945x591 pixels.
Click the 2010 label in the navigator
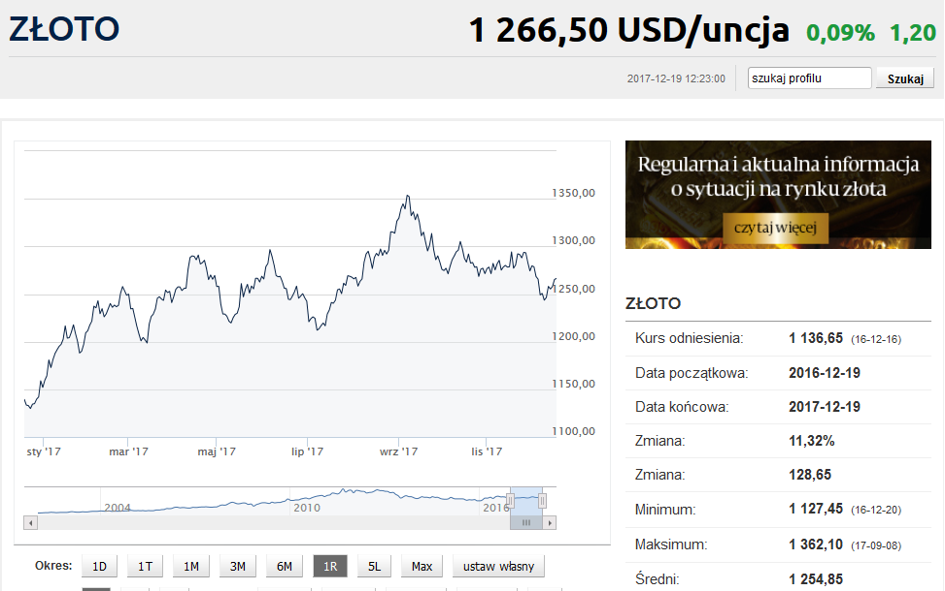tap(307, 508)
